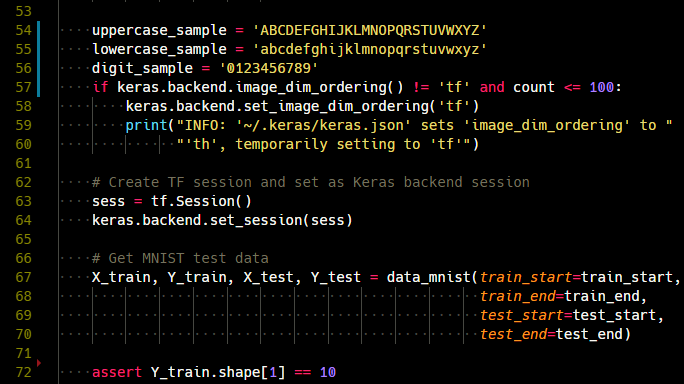Click the lowercase_sample alphabet string
Screen dimensions: 684x384
pyautogui.click(x=370, y=49)
